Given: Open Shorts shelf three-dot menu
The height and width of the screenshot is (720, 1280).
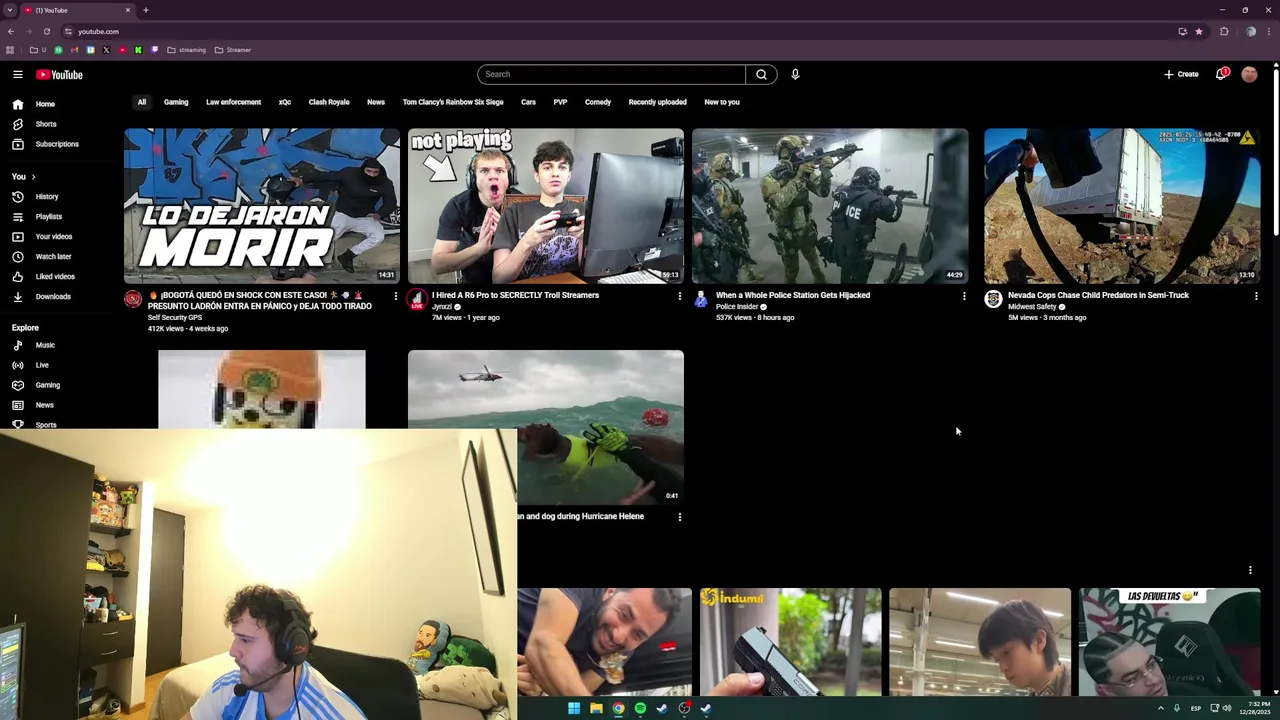Looking at the screenshot, I should [1250, 570].
